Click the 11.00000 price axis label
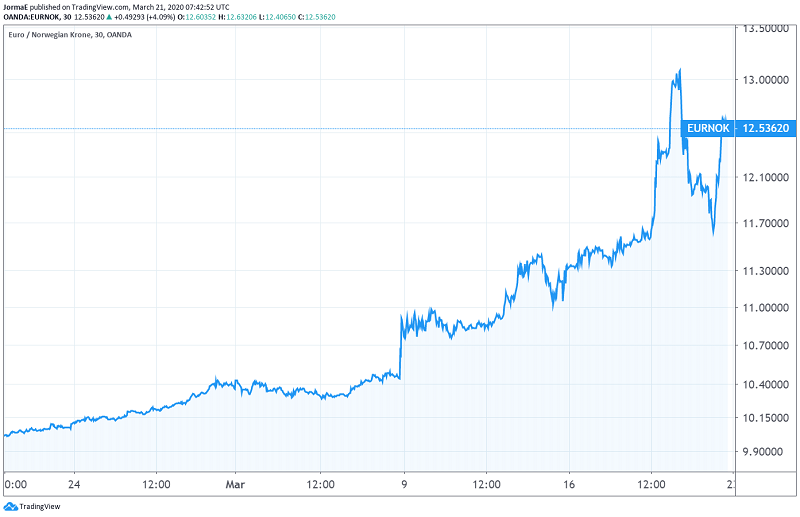 tap(762, 308)
